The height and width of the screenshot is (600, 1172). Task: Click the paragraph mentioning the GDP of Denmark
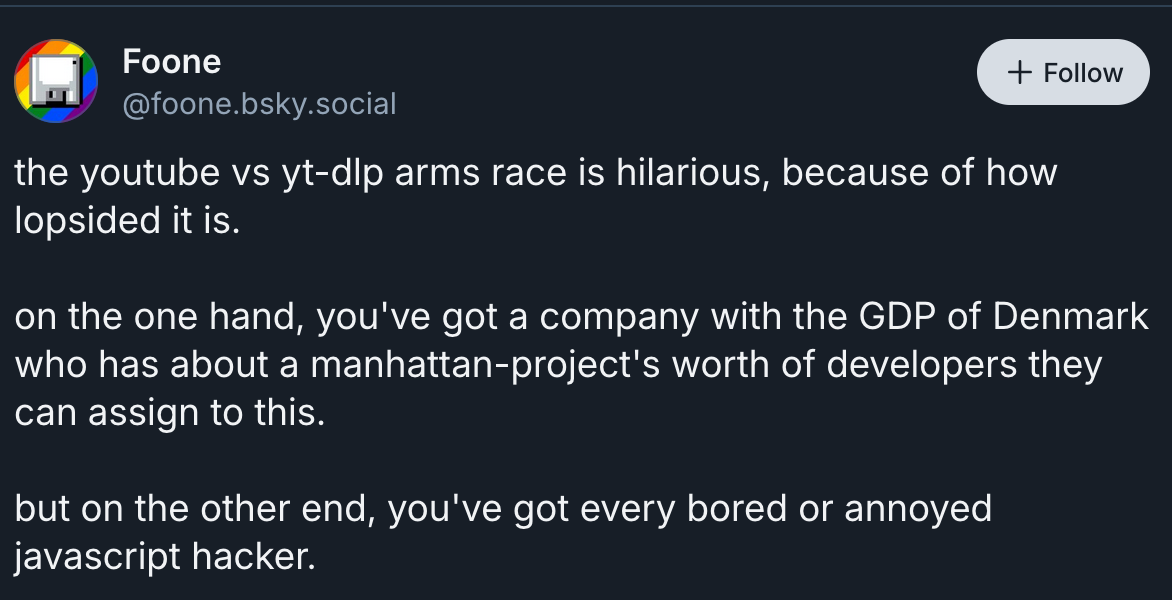click(x=580, y=365)
